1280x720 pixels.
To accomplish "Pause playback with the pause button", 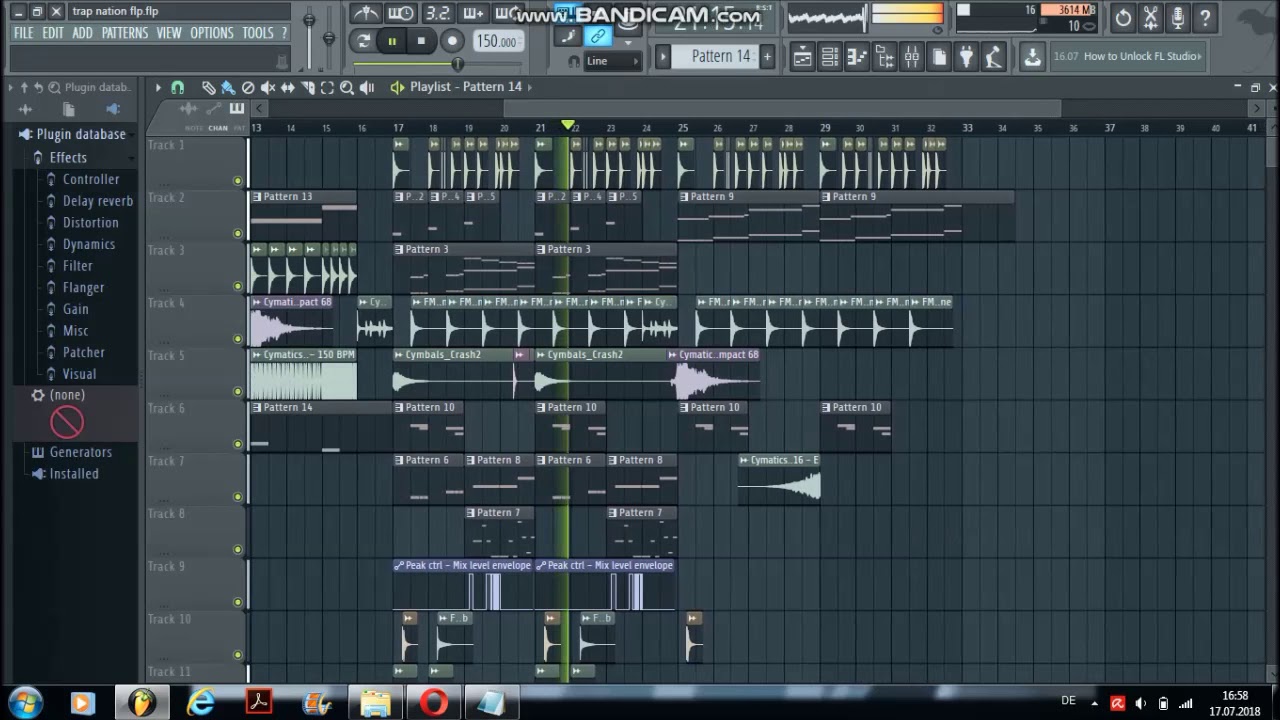I will 392,41.
